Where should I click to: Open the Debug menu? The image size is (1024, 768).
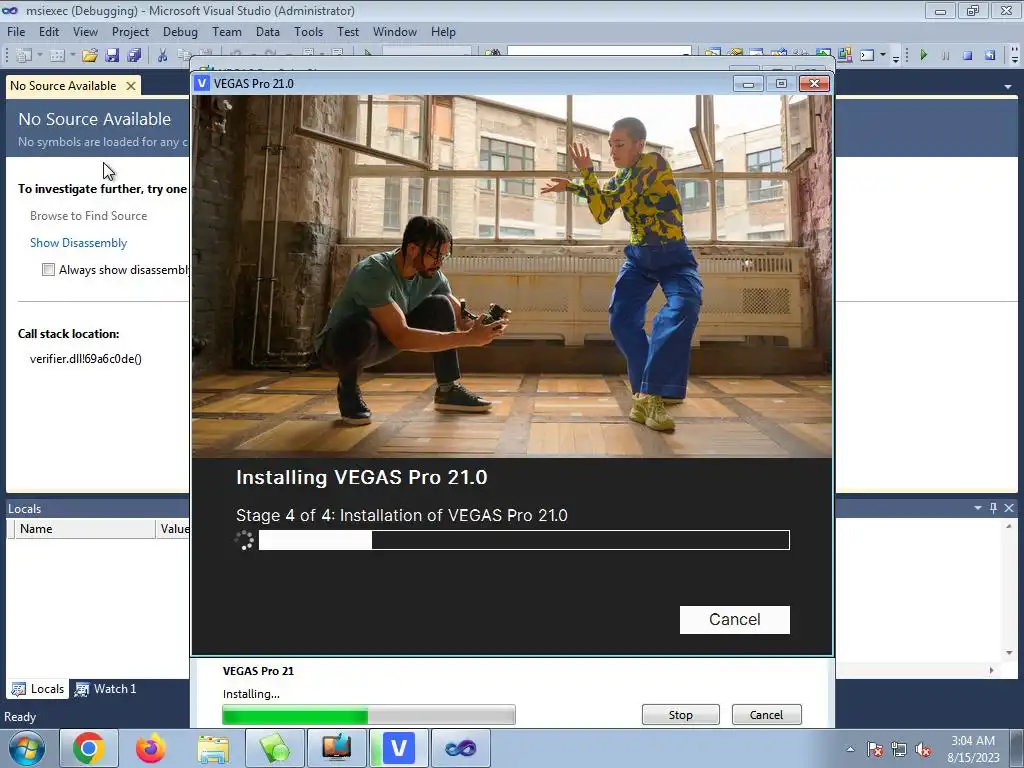pyautogui.click(x=180, y=31)
